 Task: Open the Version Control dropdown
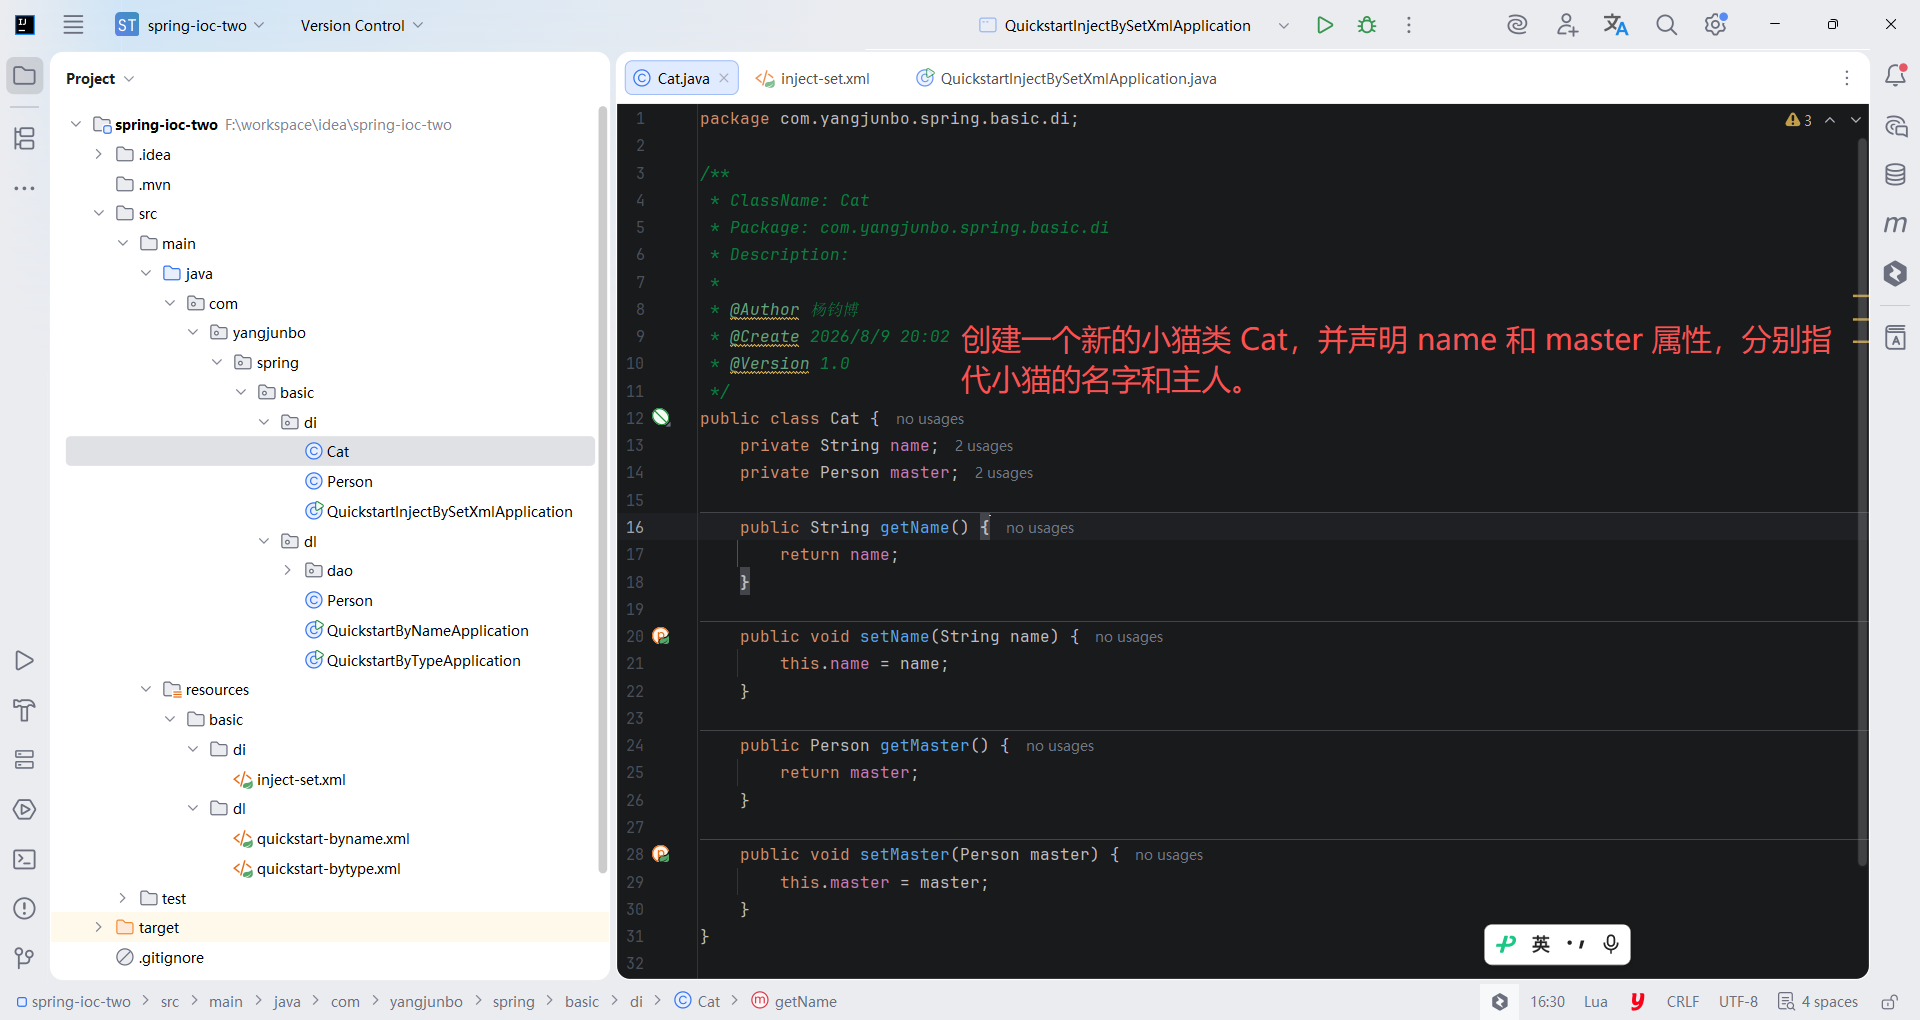(x=362, y=25)
